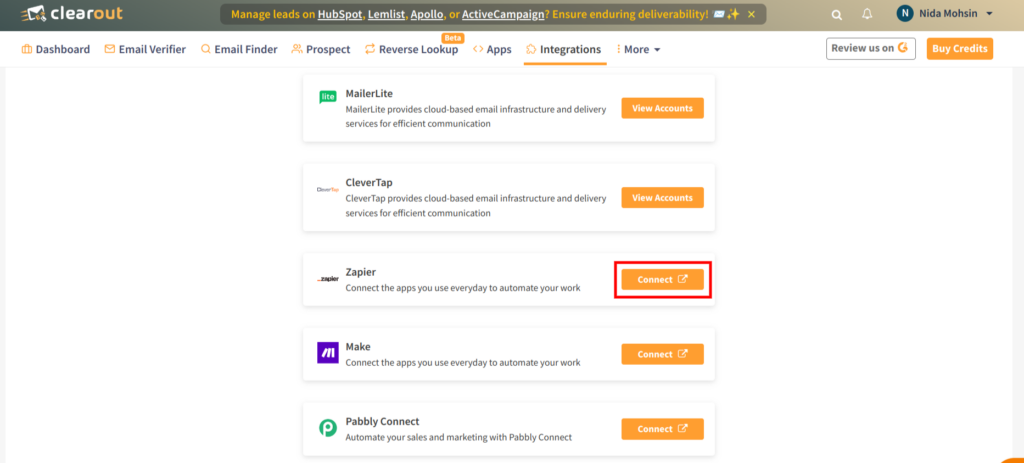Image resolution: width=1024 pixels, height=463 pixels.
Task: Click the Reverse Lookup arrows icon
Action: (x=370, y=49)
